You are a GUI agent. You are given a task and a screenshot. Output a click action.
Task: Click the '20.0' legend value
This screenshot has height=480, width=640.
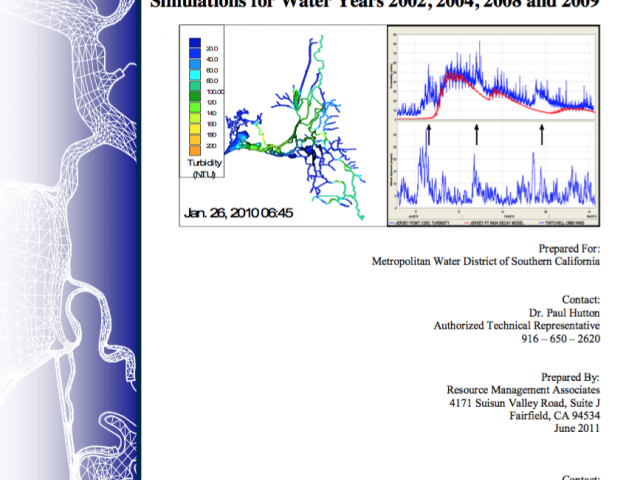212,49
